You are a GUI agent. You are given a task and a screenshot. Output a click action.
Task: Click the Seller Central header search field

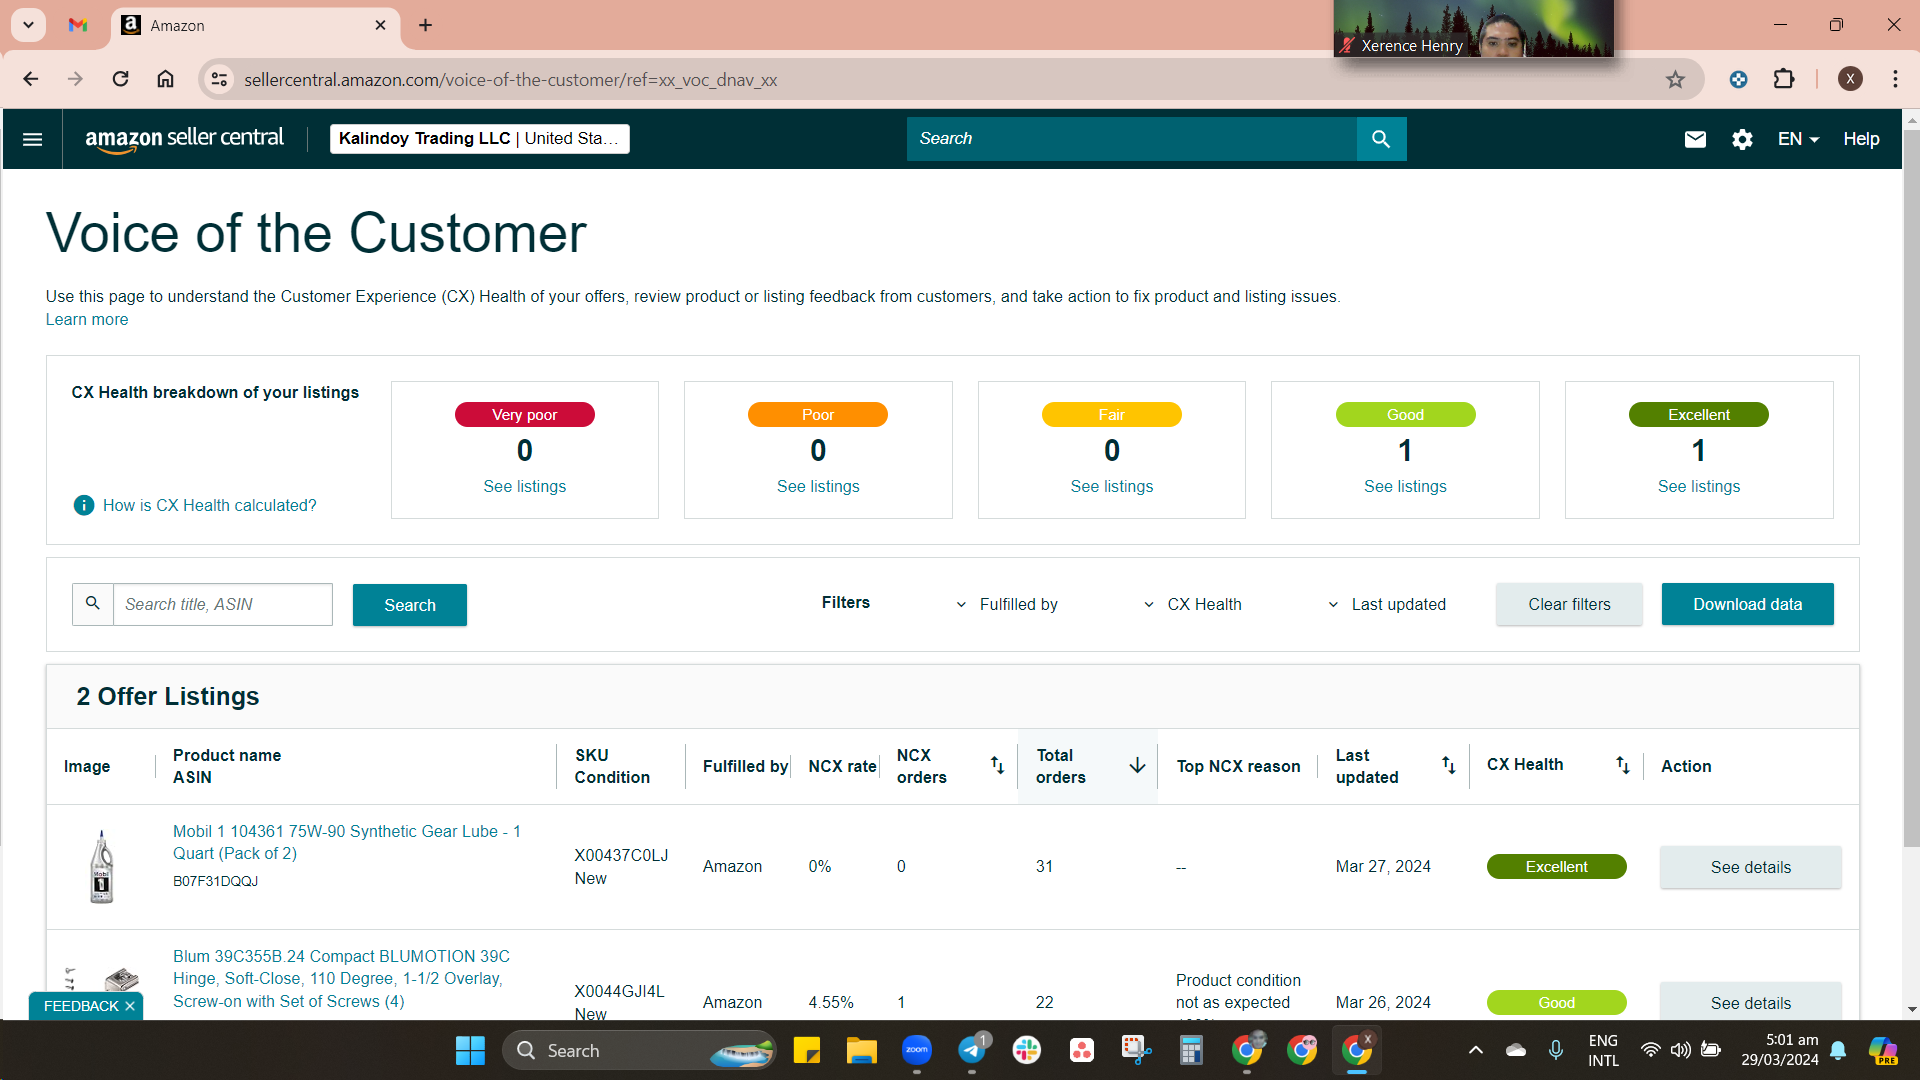[x=1132, y=139]
